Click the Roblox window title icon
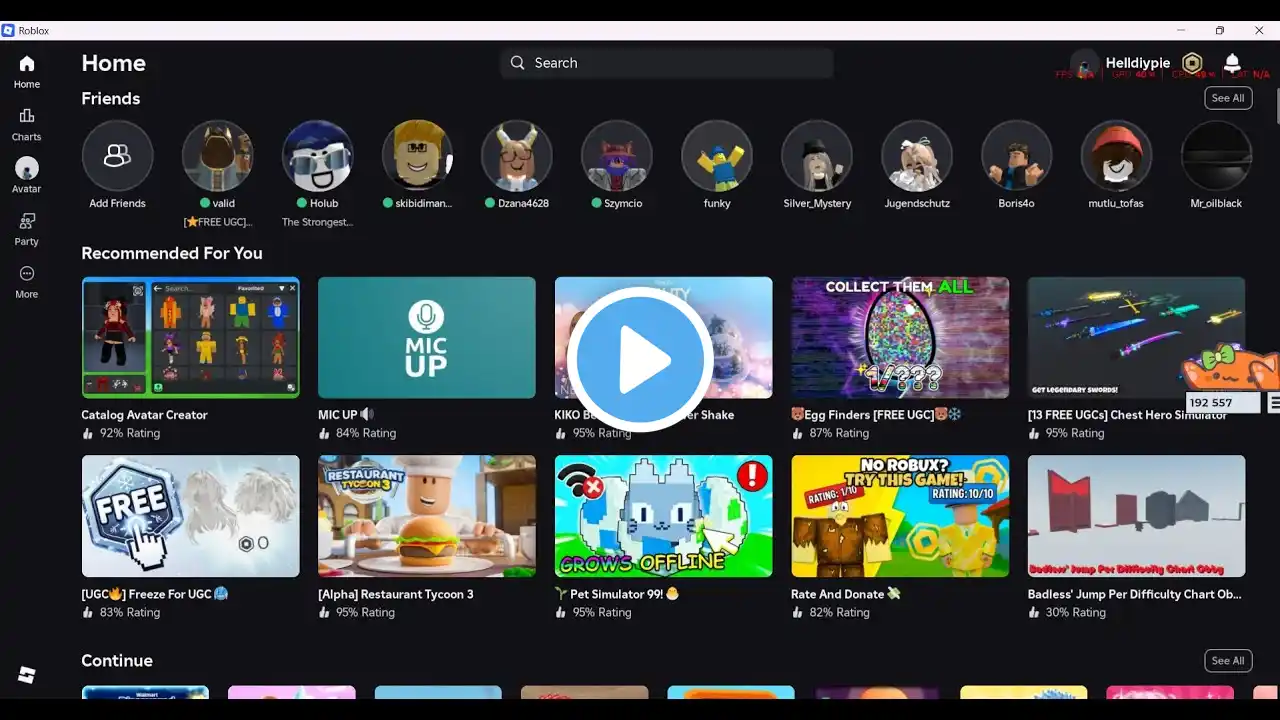This screenshot has width=1280, height=720. coord(8,31)
